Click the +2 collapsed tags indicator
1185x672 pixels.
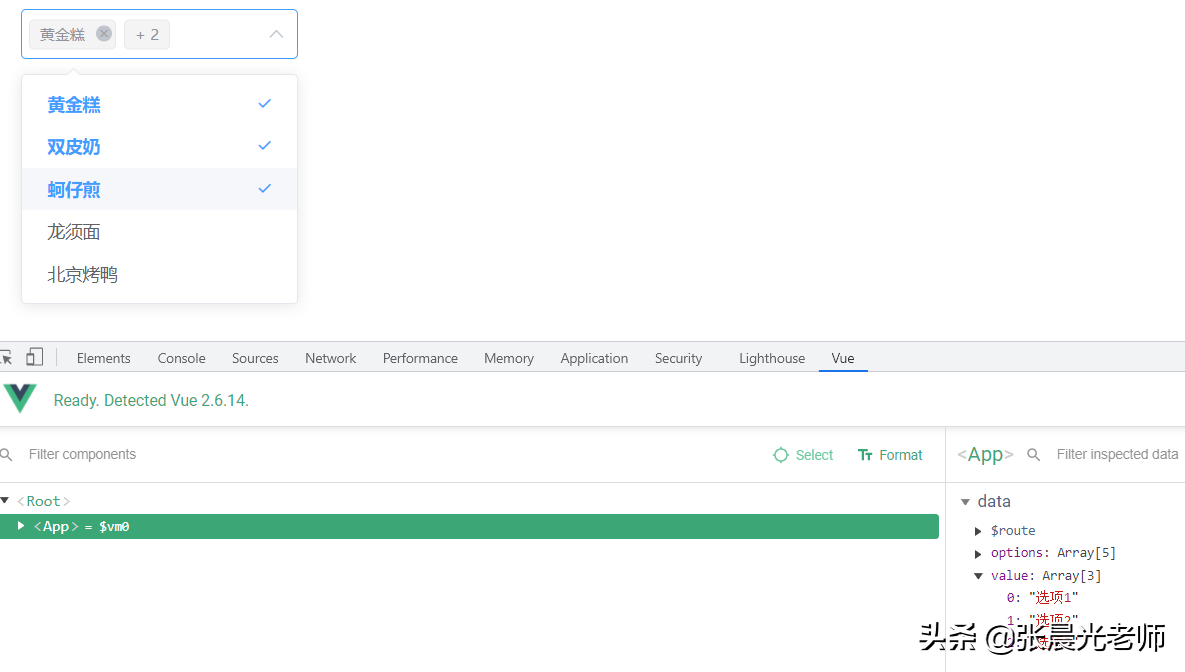147,35
